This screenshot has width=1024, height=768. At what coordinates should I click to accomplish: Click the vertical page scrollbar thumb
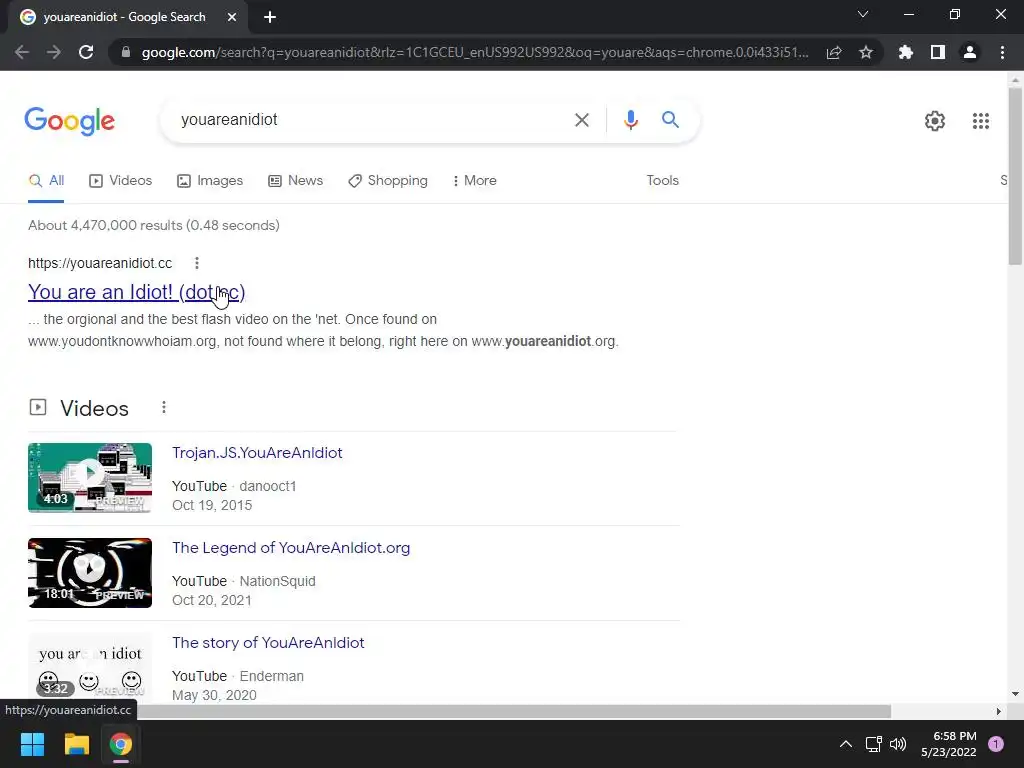click(x=1015, y=175)
